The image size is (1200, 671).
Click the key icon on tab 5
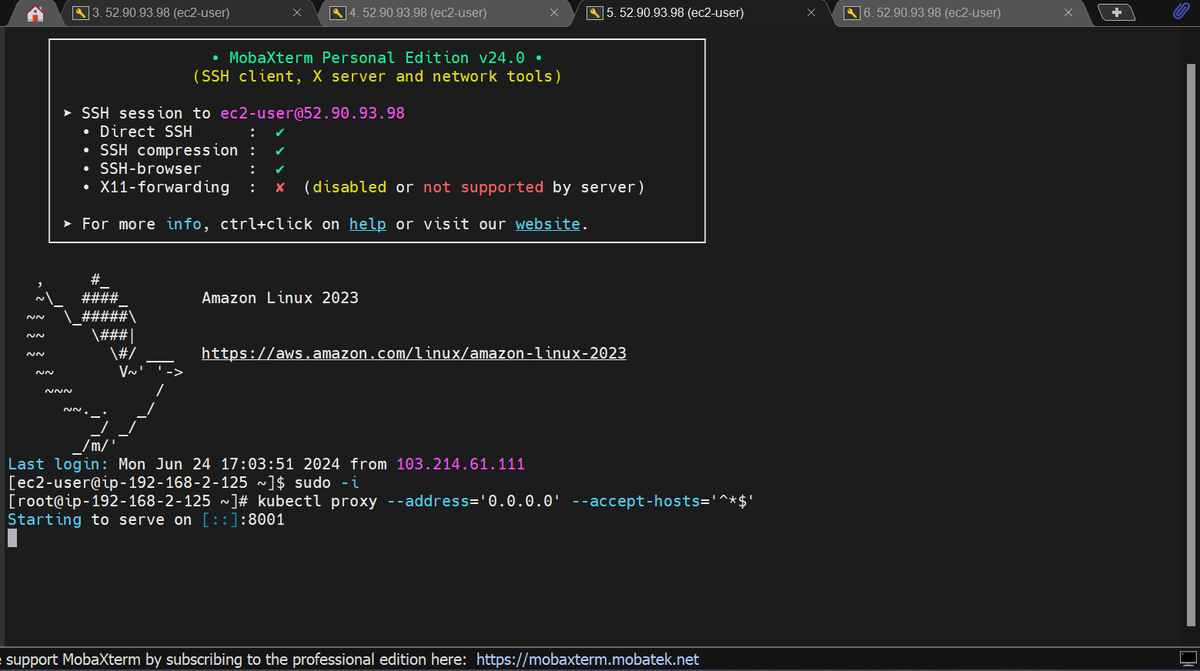pyautogui.click(x=595, y=13)
